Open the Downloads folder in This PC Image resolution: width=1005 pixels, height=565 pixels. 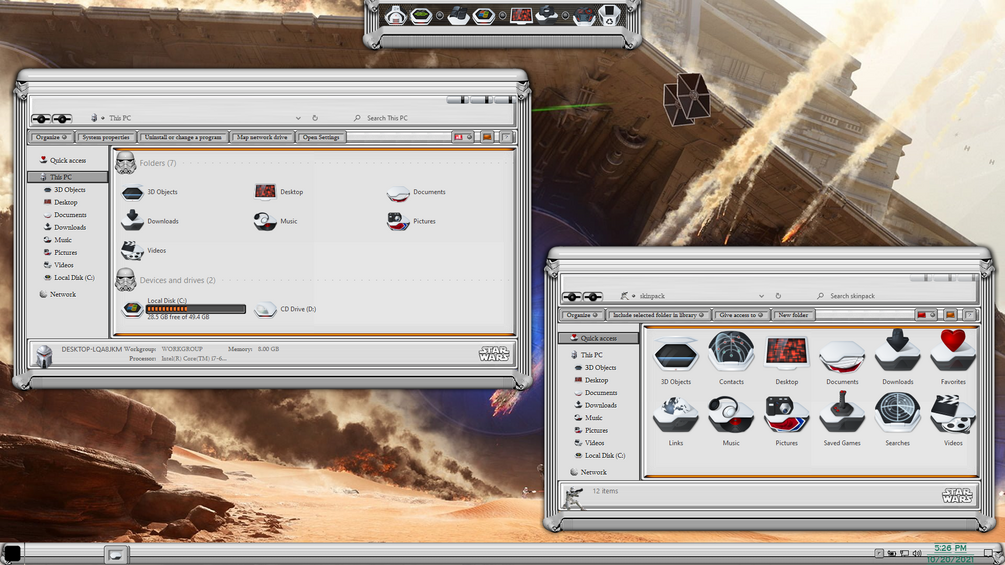click(151, 220)
